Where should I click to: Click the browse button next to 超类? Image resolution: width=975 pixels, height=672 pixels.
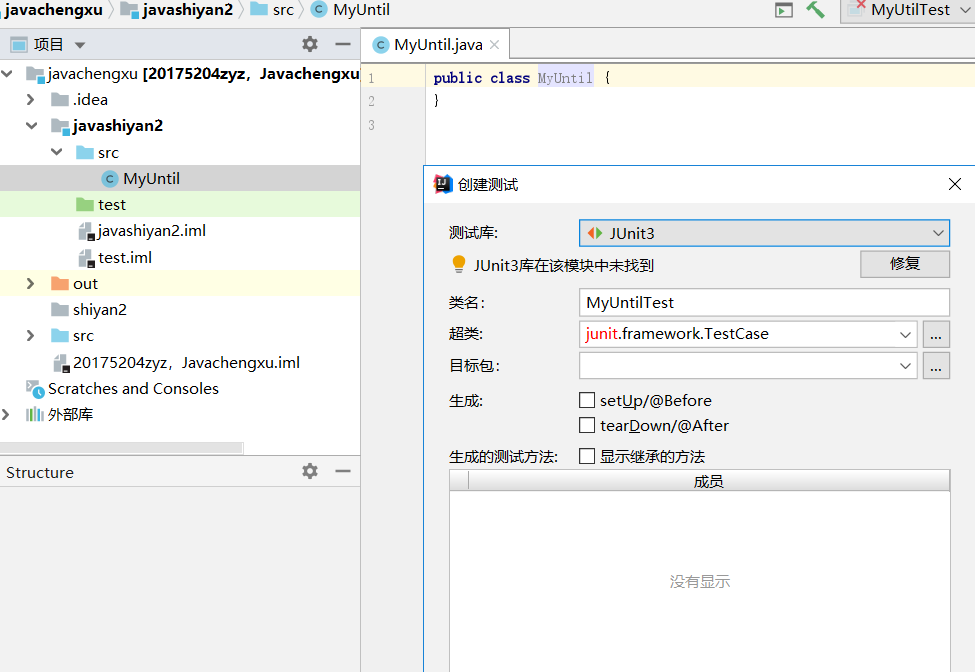pos(936,334)
